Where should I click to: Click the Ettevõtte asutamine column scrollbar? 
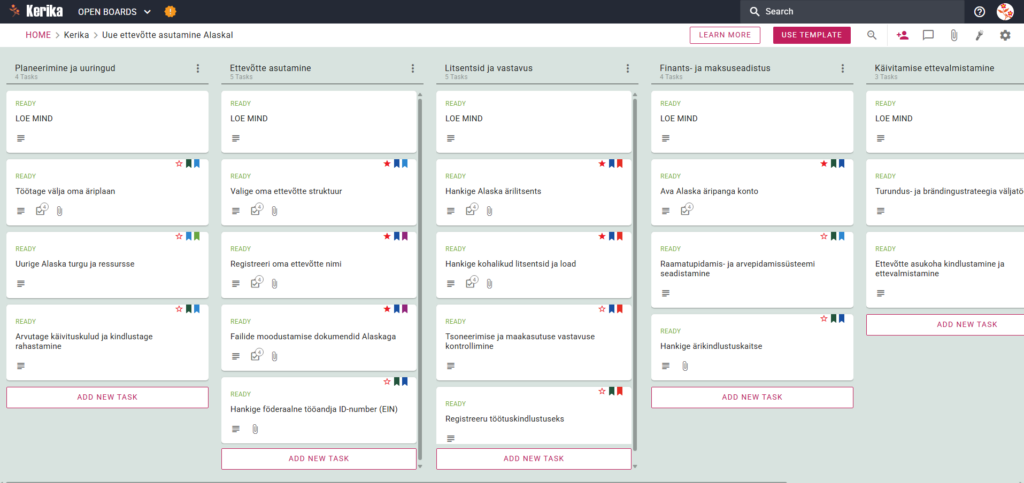pos(420,277)
